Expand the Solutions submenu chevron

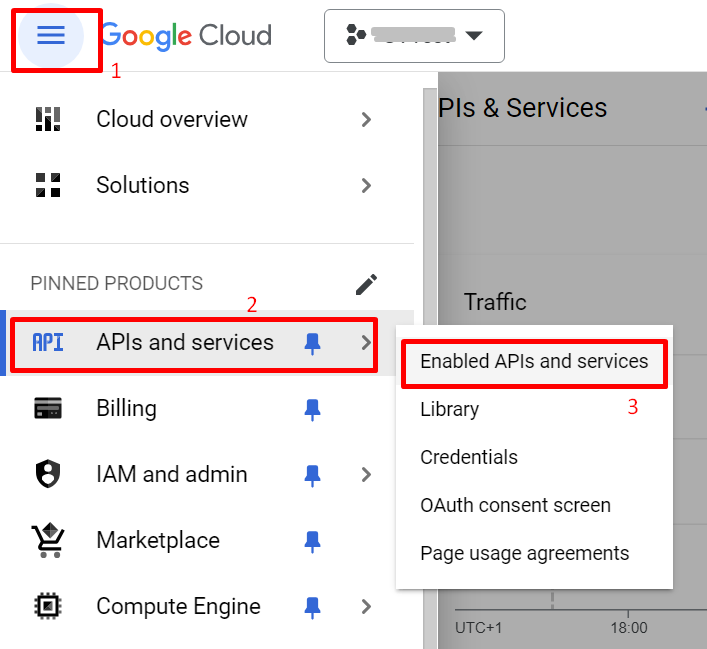[366, 185]
